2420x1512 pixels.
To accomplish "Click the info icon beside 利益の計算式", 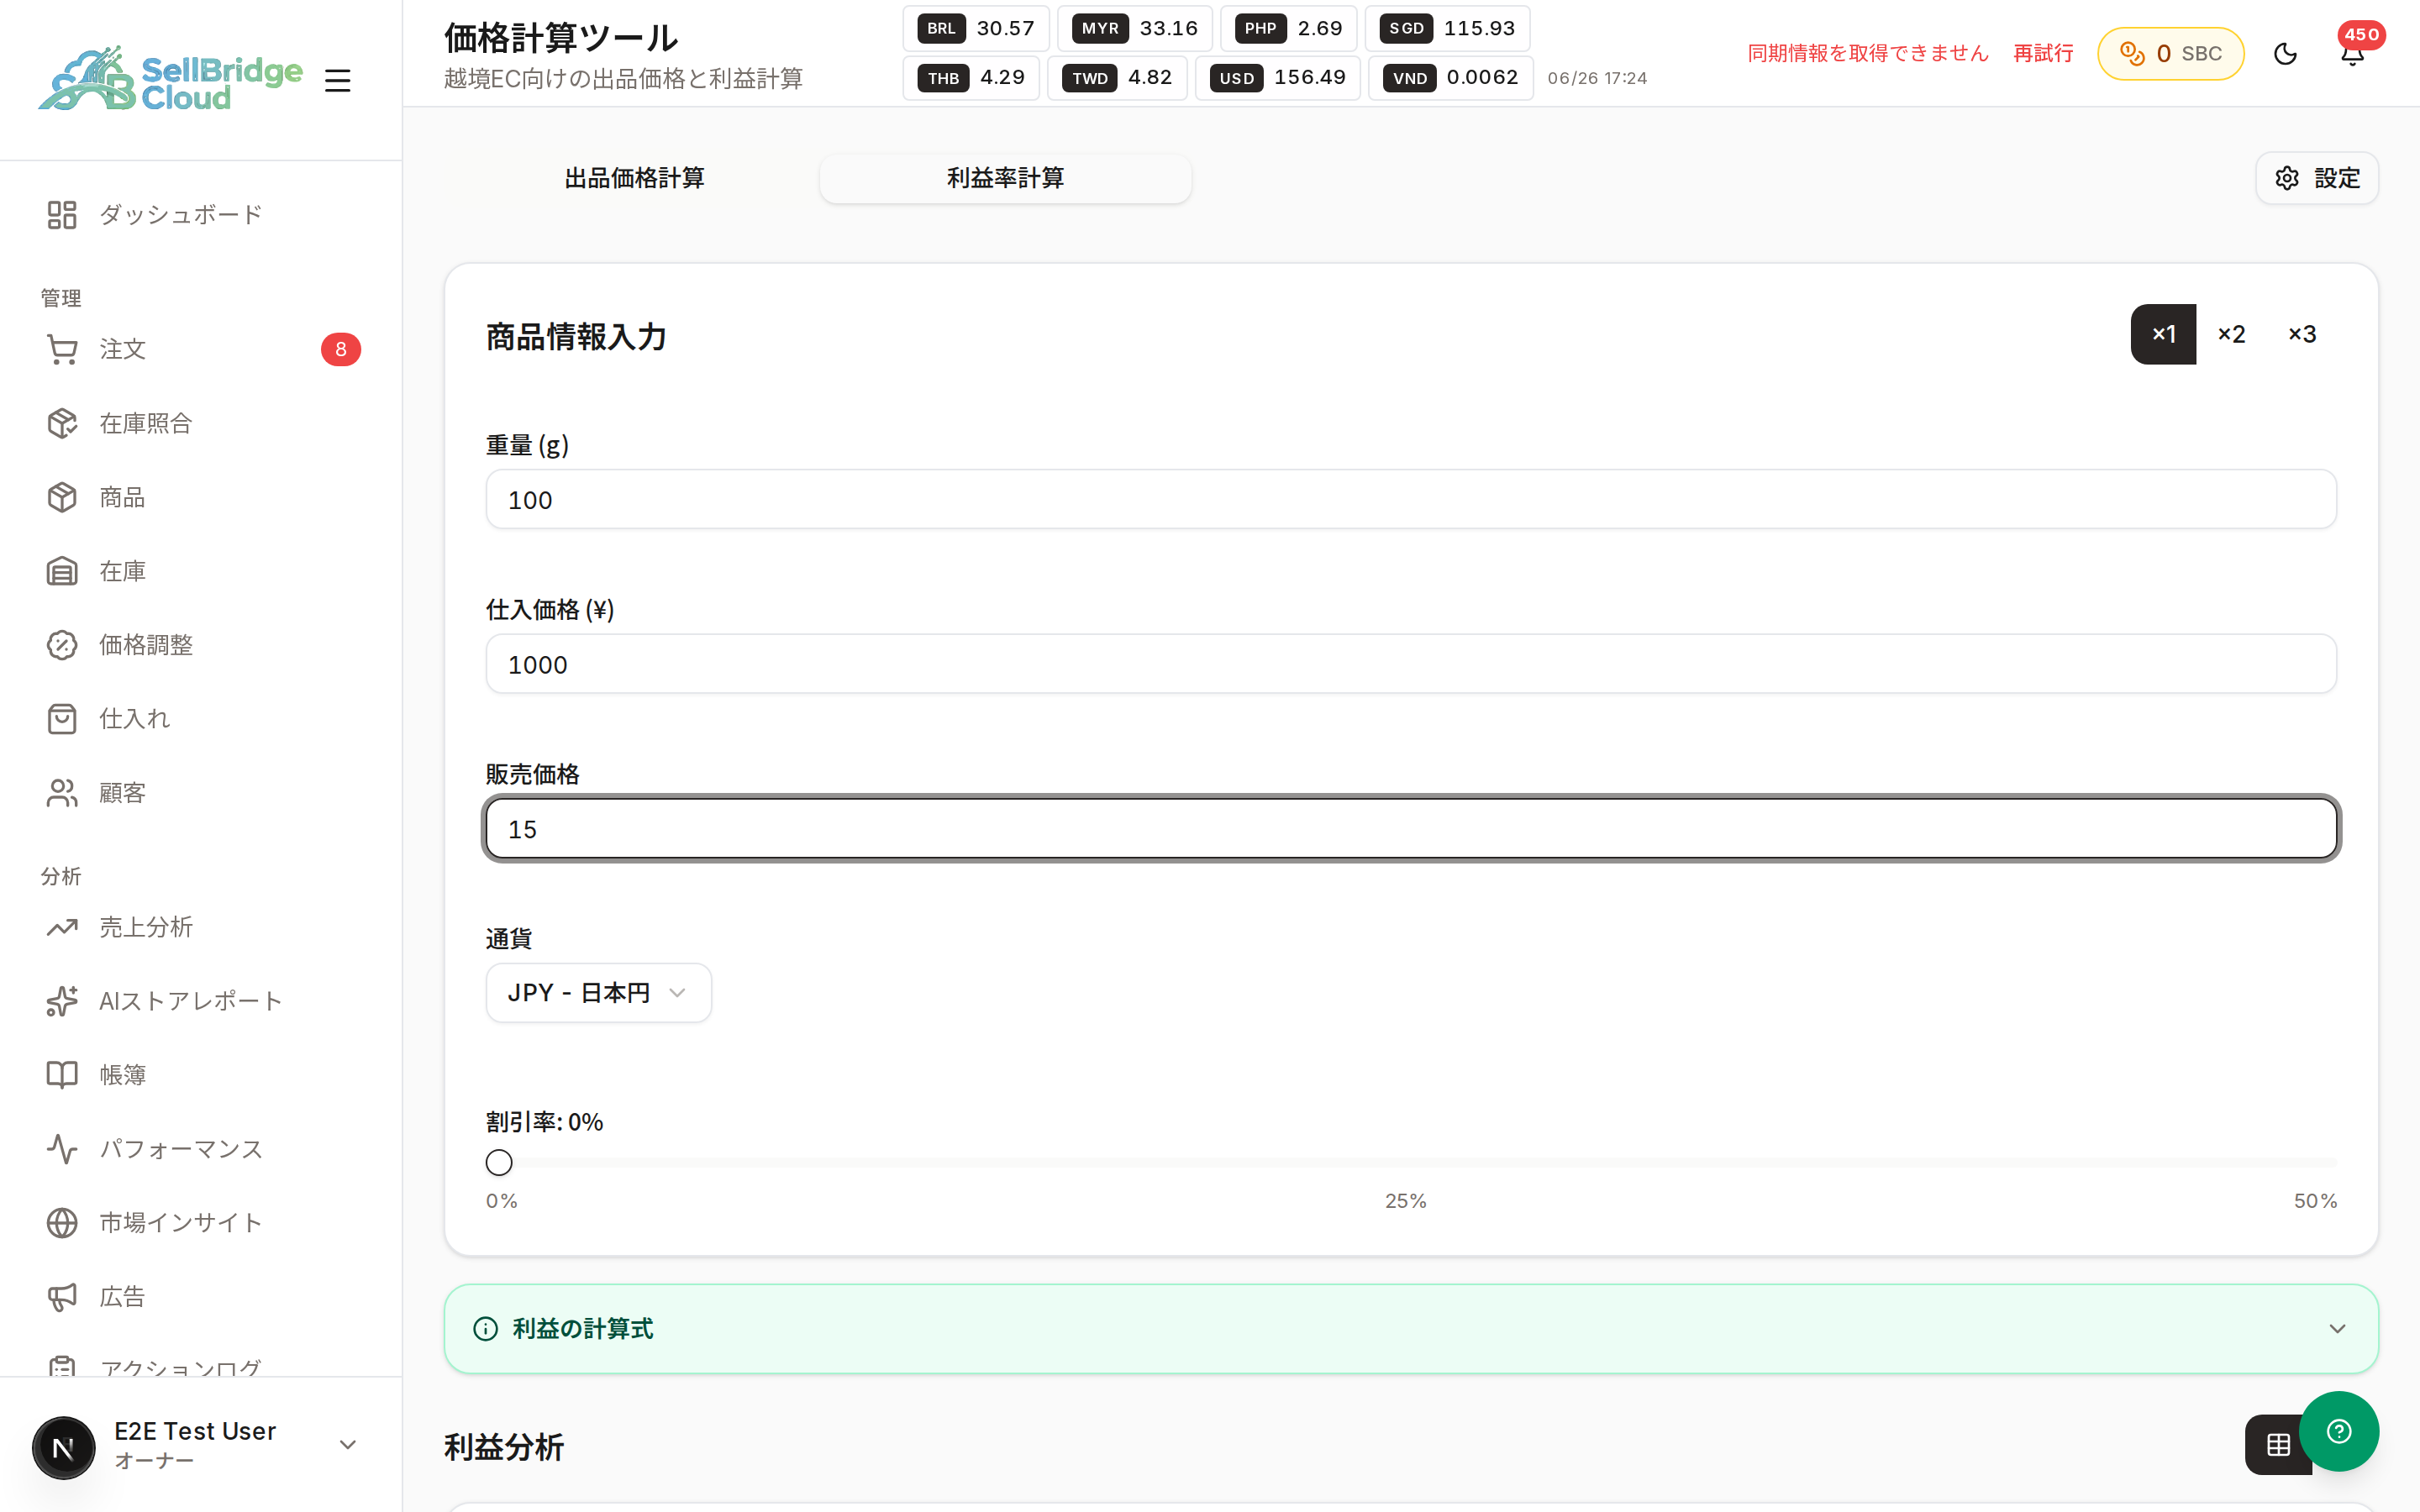I will 485,1329.
